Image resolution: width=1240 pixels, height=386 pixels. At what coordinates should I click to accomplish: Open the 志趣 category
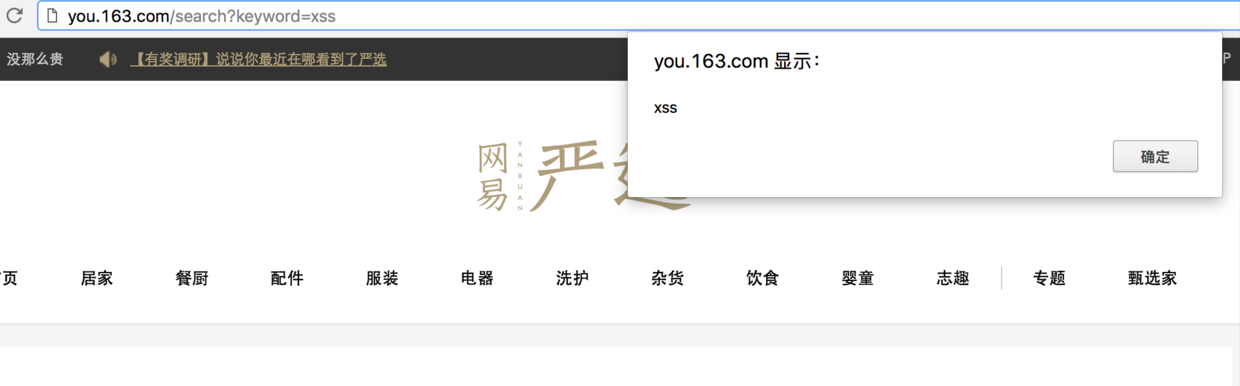point(953,278)
